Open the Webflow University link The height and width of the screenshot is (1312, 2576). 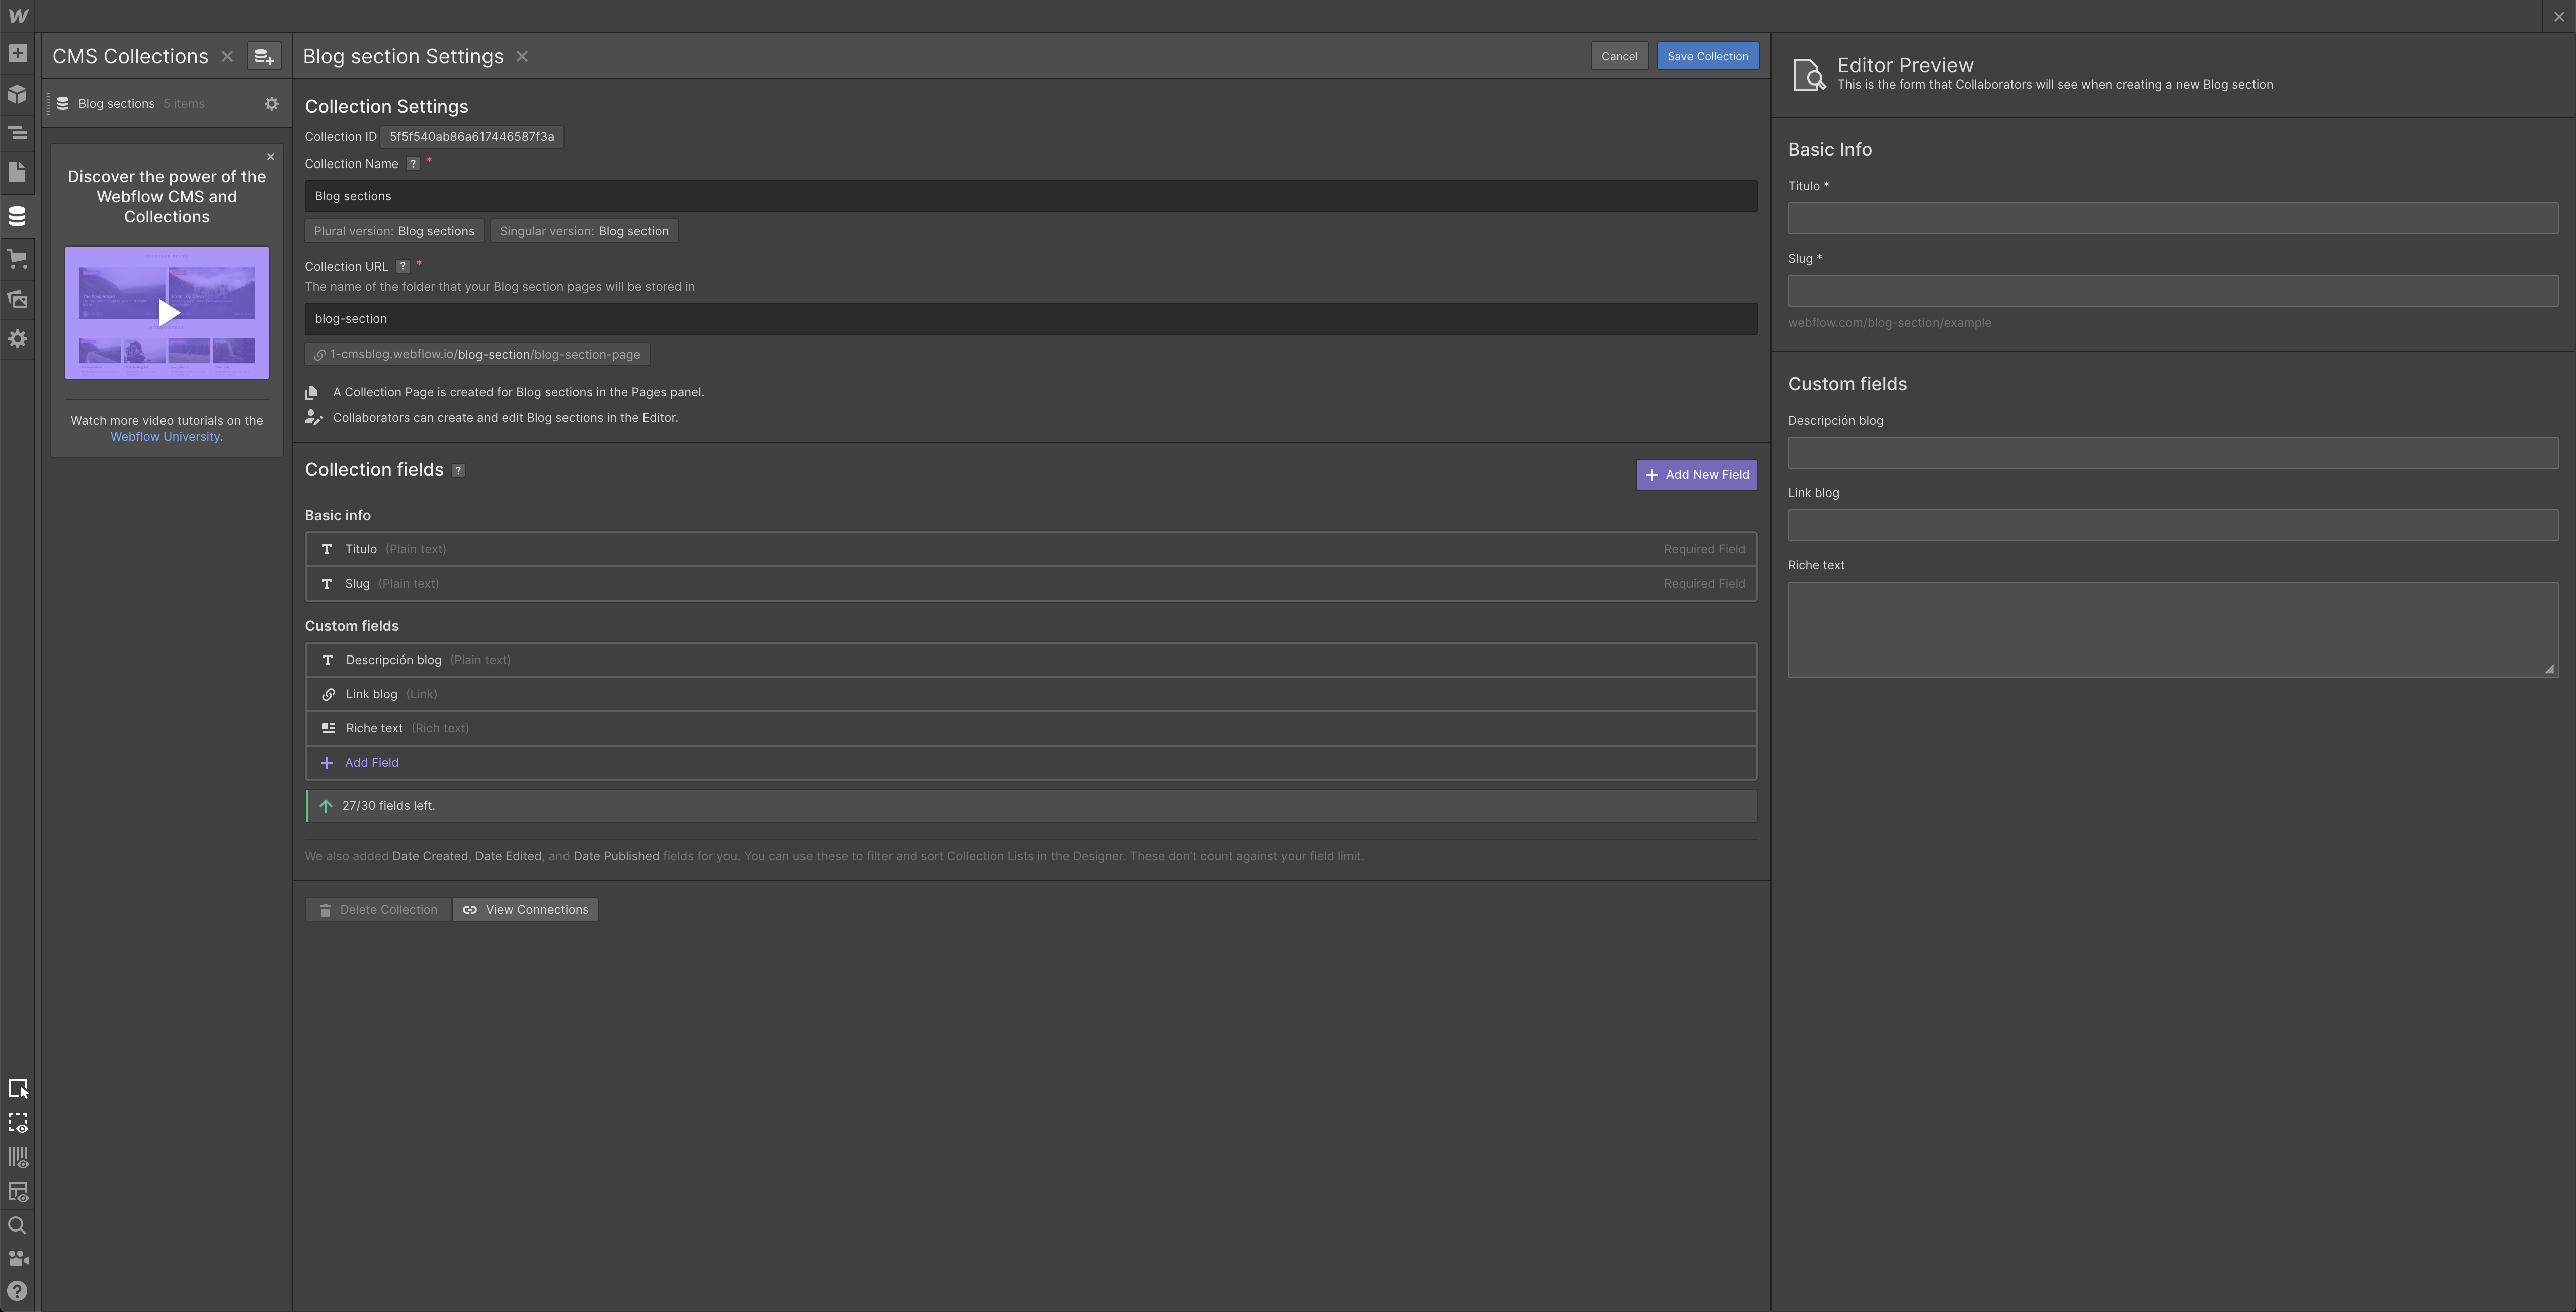point(165,437)
